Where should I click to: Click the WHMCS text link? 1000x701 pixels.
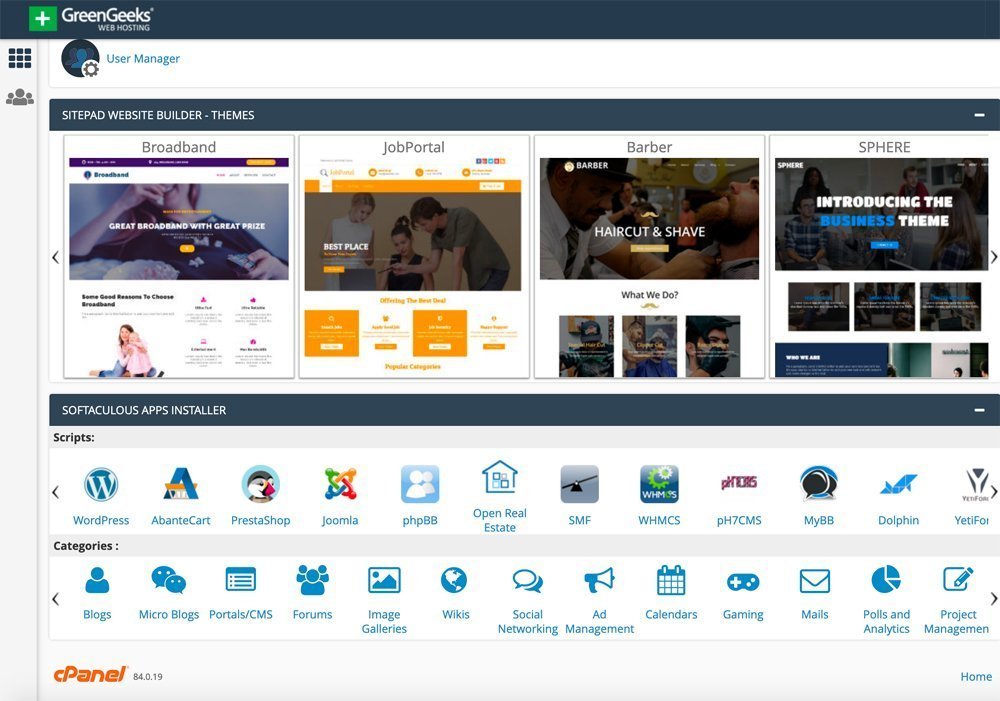(x=659, y=520)
